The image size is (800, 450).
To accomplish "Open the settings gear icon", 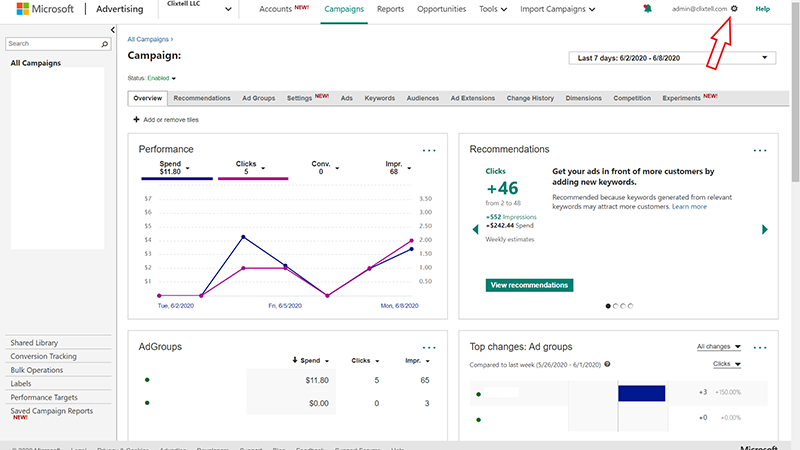I will (734, 9).
